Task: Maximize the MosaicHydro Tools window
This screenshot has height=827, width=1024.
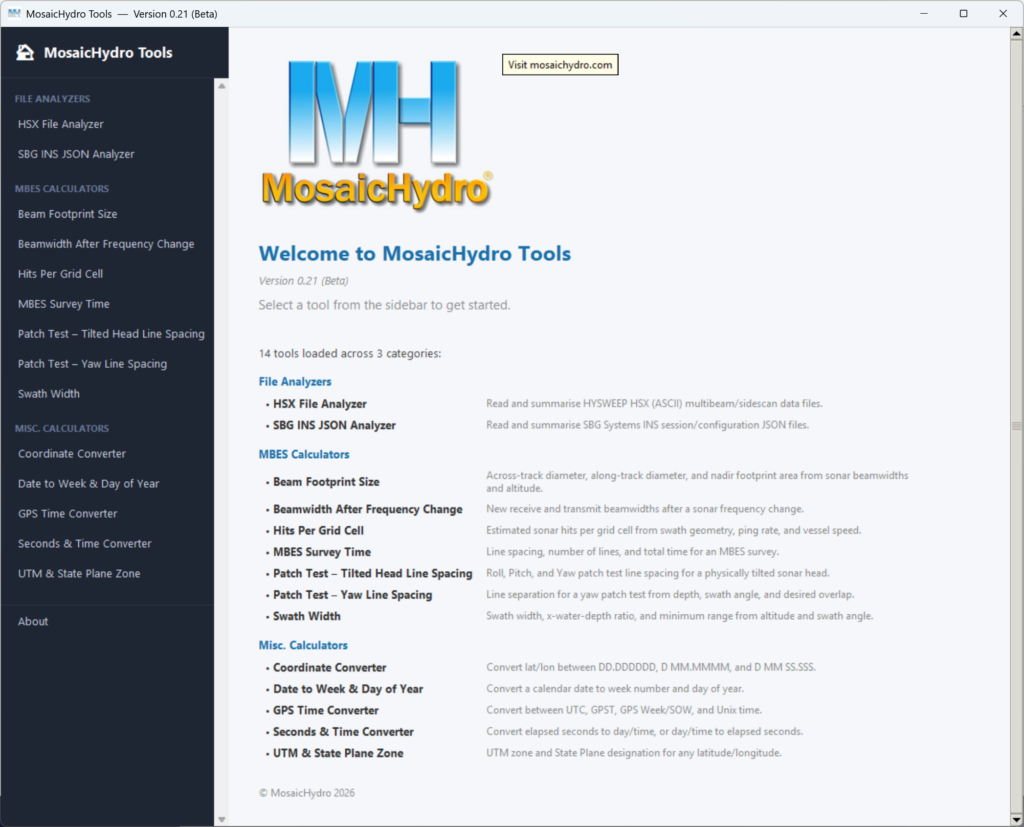Action: [x=963, y=14]
